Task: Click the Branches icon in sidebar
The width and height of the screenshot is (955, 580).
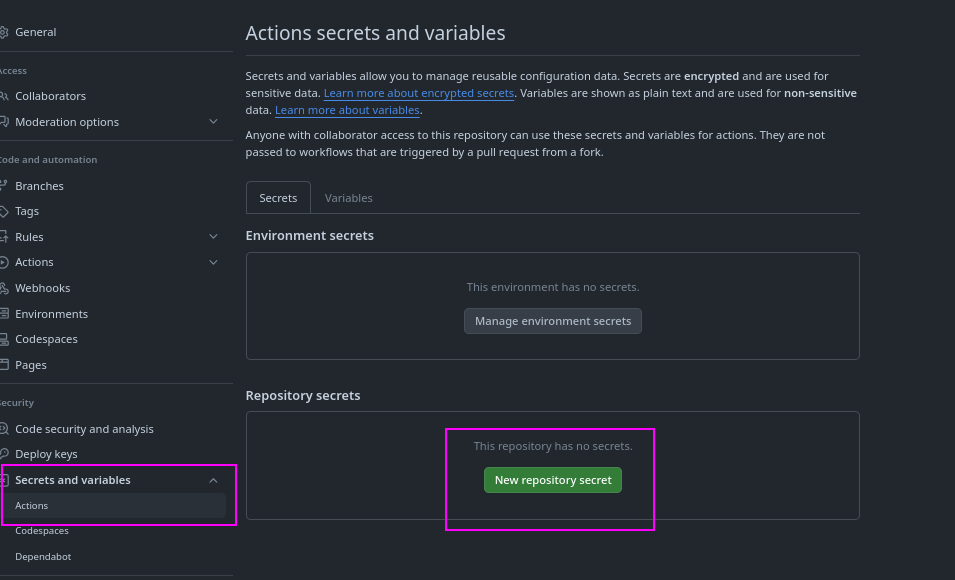Action: click(3, 186)
